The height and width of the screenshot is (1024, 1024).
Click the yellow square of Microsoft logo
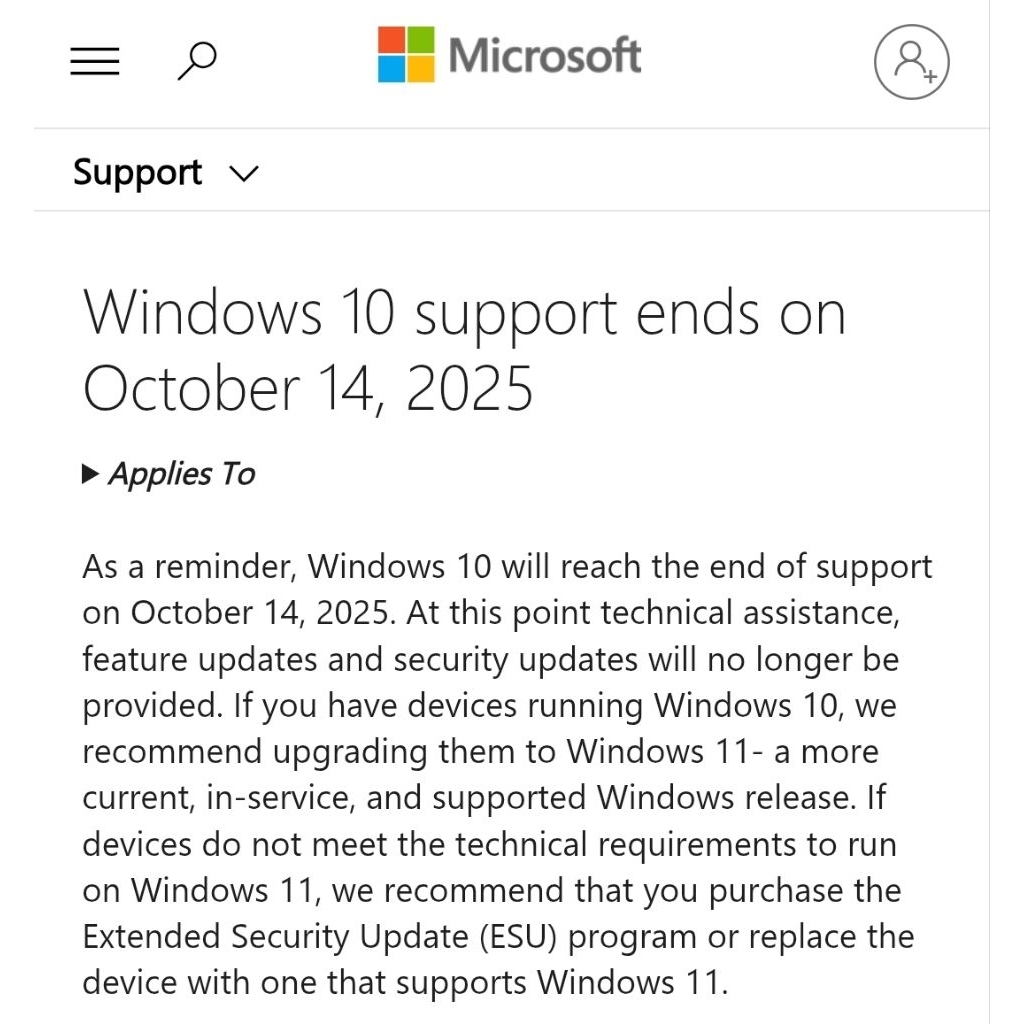coord(421,69)
